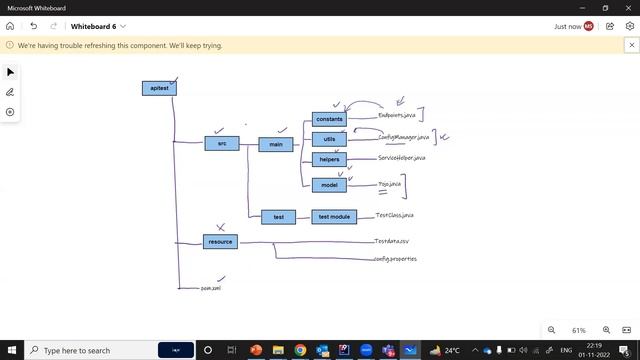Click the pom.xml handwritten text
This screenshot has height=360, width=640.
point(211,288)
